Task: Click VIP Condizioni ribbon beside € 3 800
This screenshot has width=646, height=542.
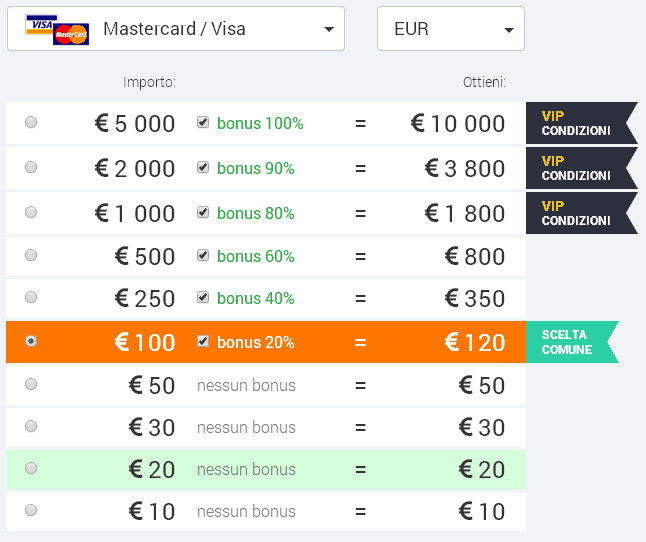Action: tap(582, 168)
